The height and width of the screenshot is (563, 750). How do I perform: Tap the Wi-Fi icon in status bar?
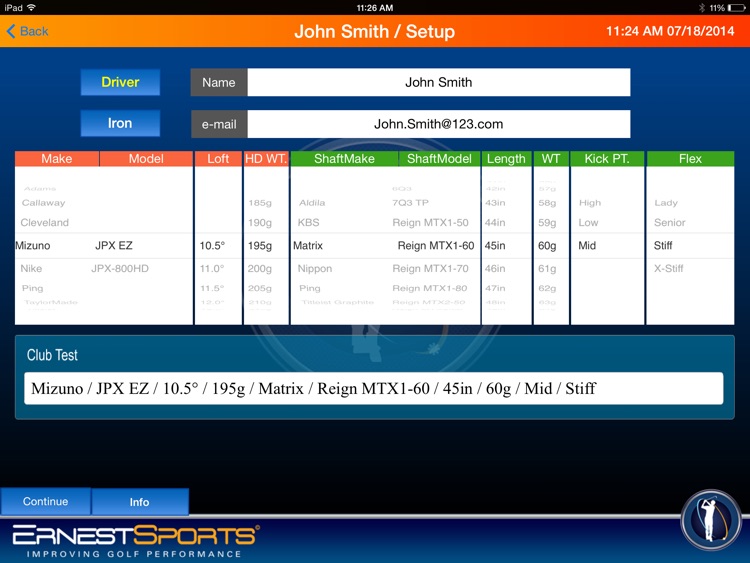(x=32, y=7)
